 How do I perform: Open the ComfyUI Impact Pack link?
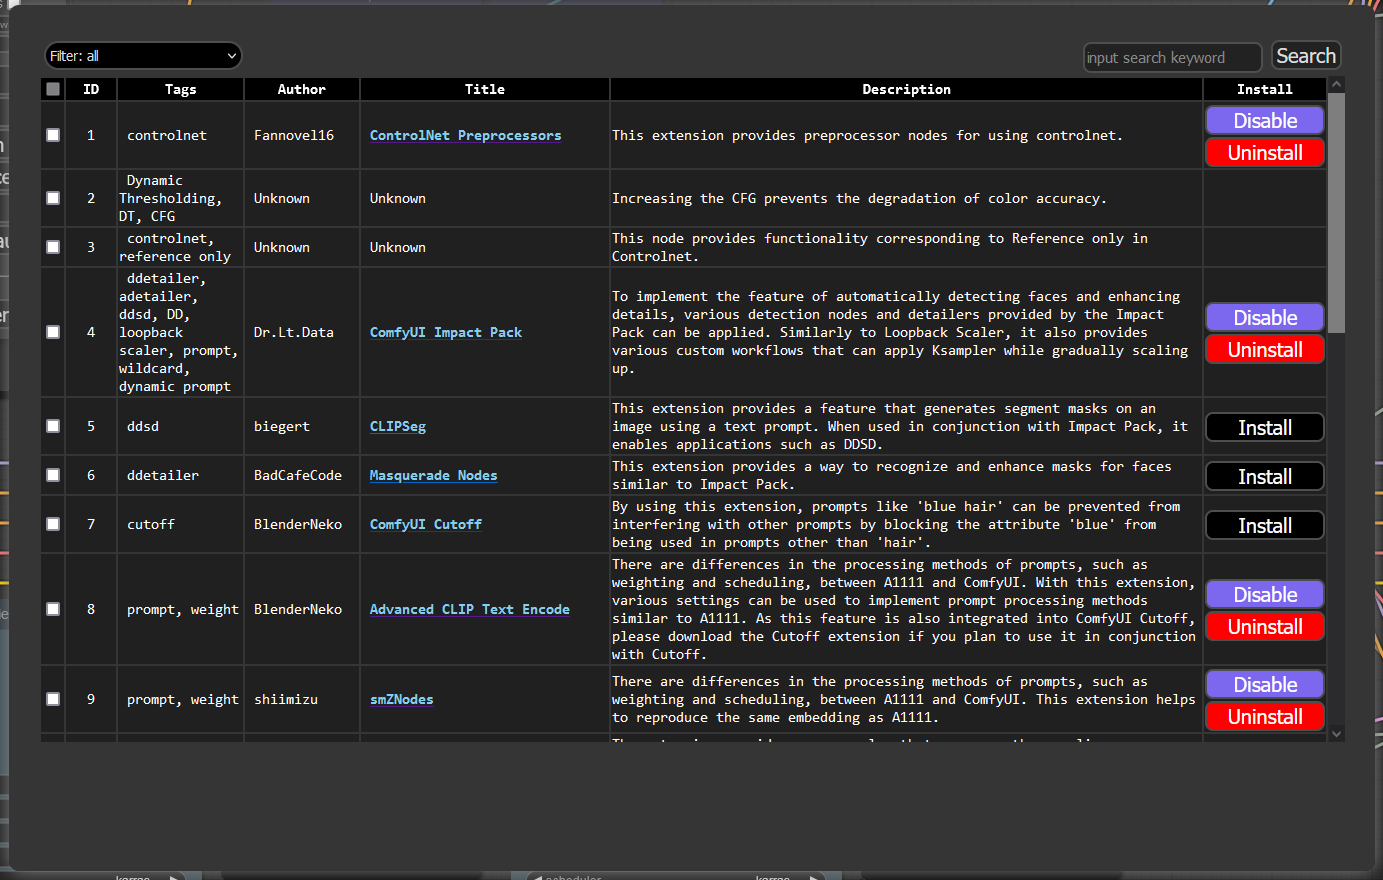point(445,332)
